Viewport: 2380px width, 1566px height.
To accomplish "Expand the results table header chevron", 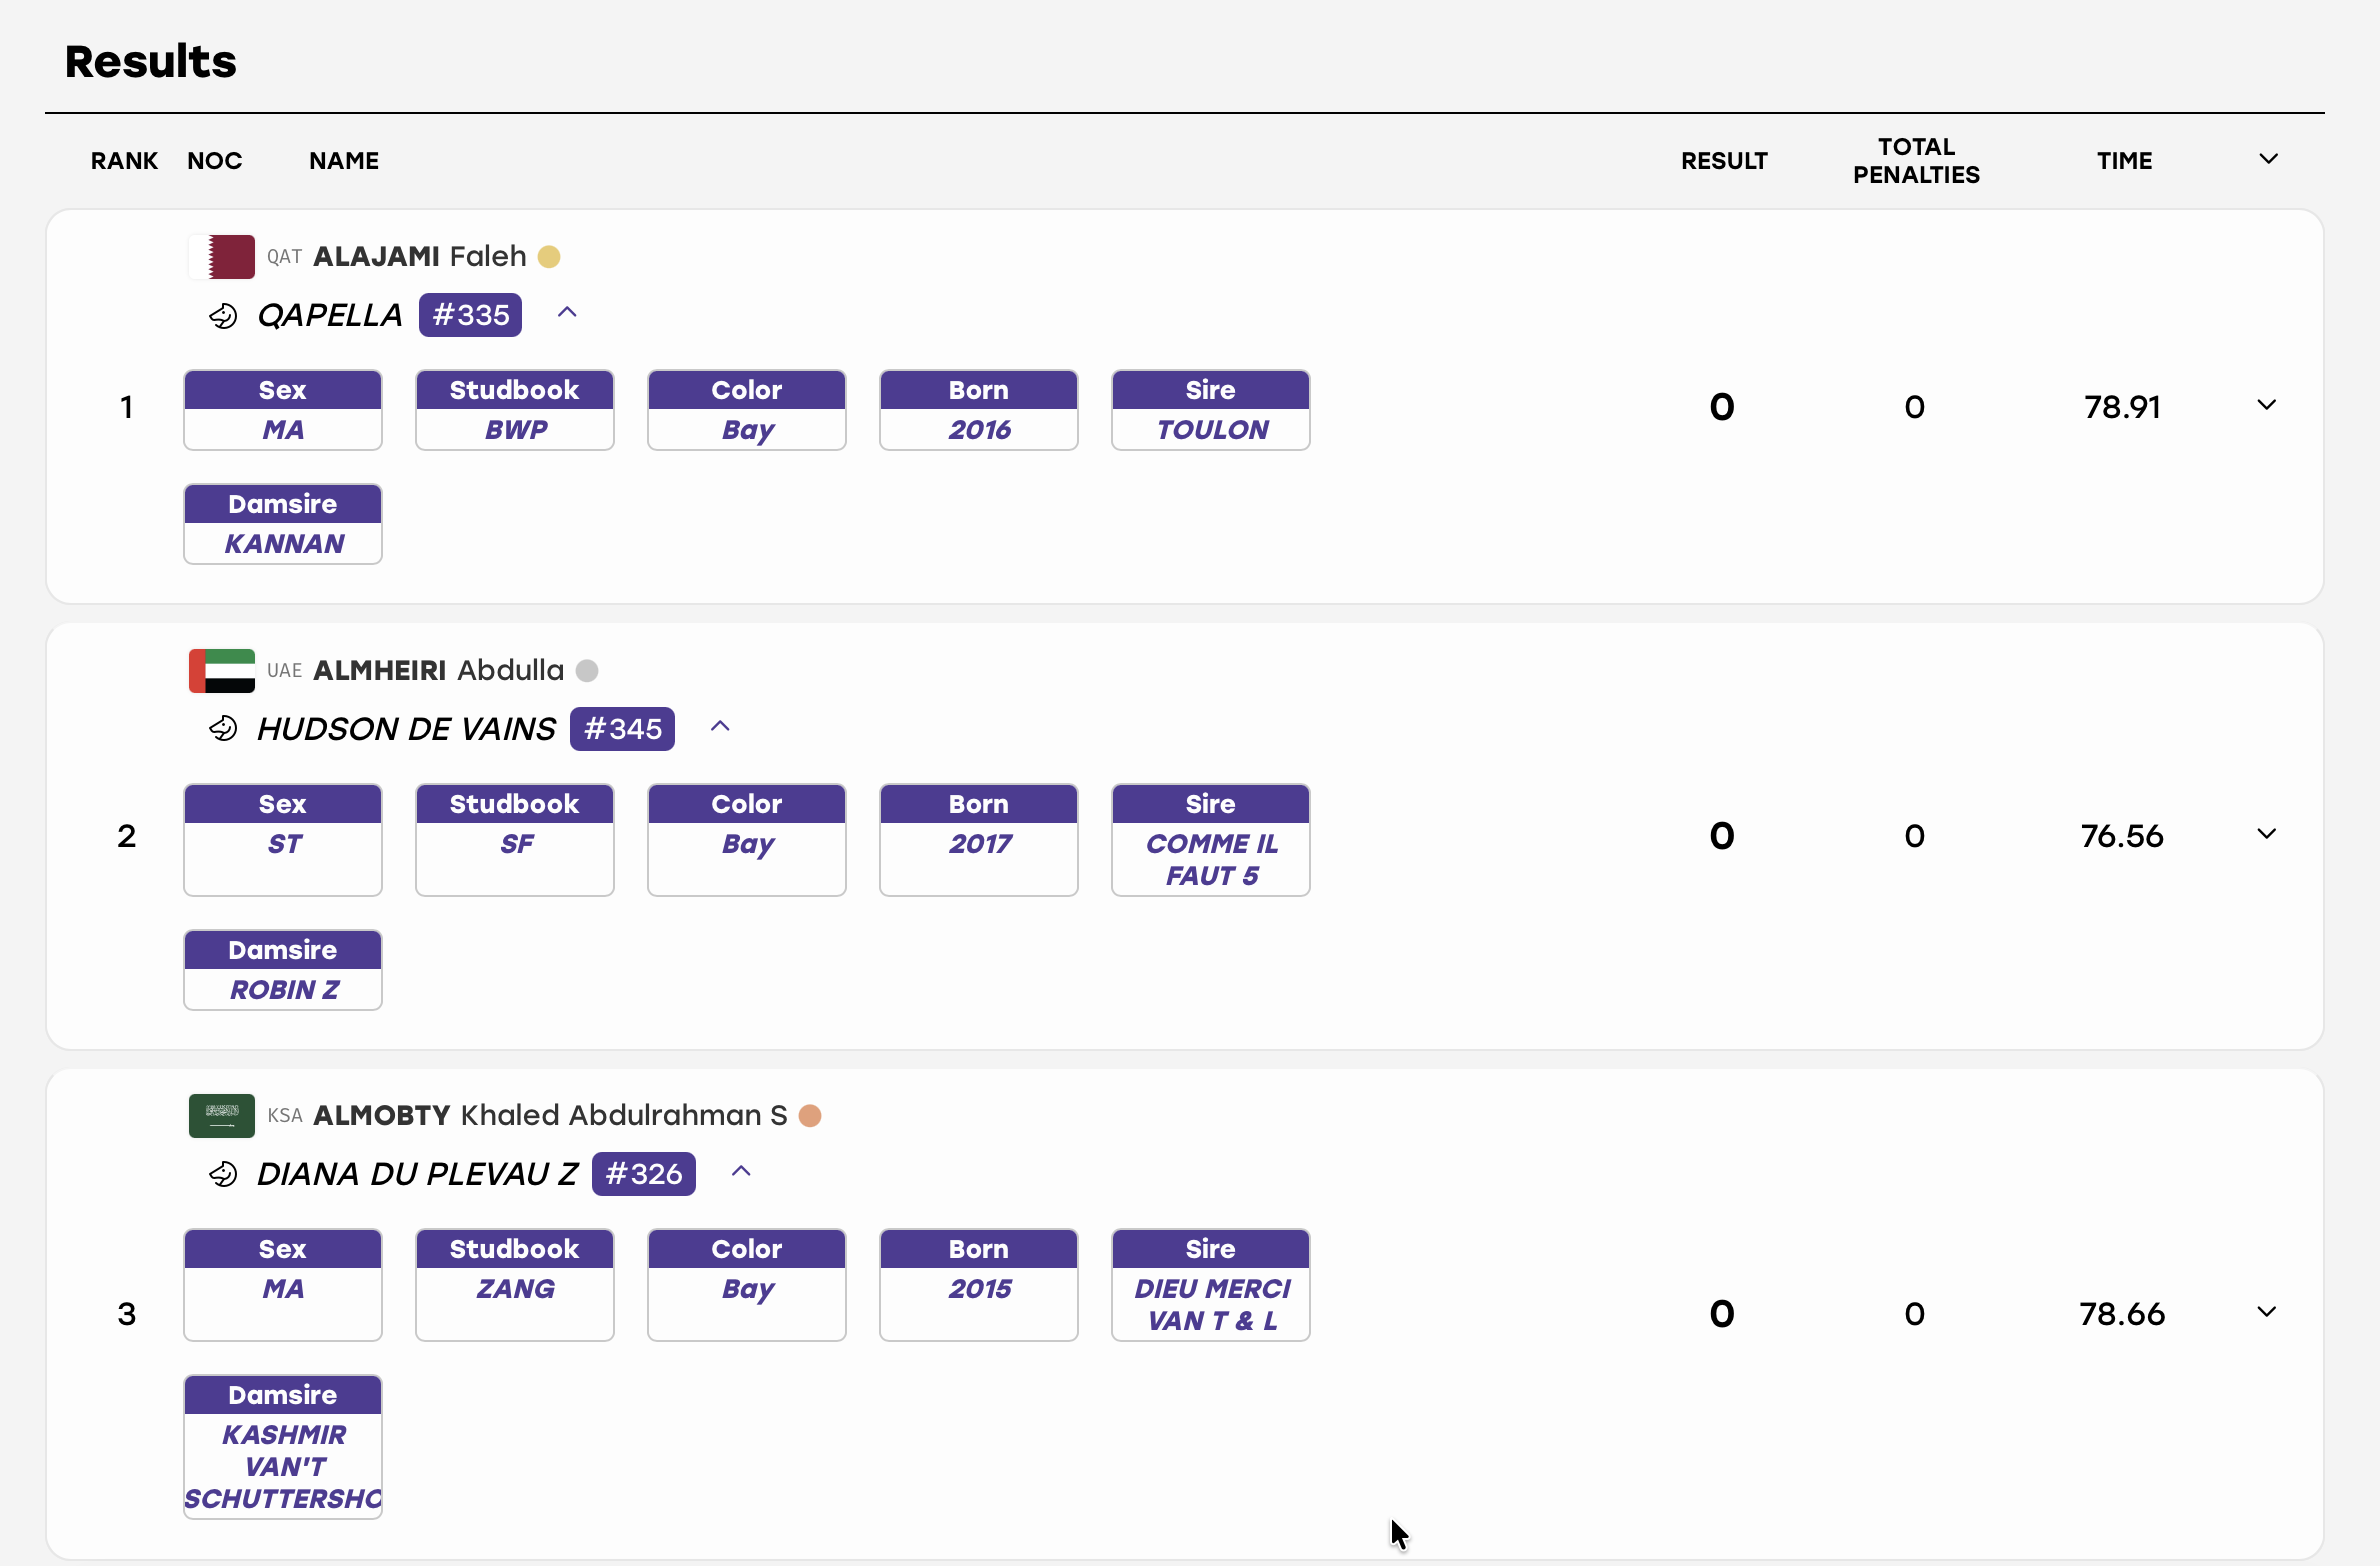I will click(x=2268, y=159).
